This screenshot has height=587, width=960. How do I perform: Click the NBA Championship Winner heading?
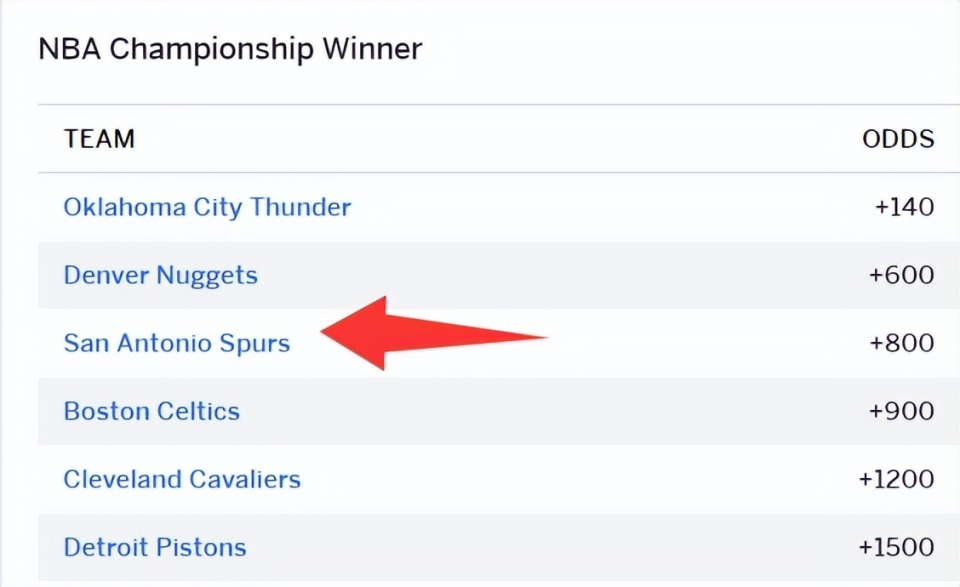(x=230, y=48)
